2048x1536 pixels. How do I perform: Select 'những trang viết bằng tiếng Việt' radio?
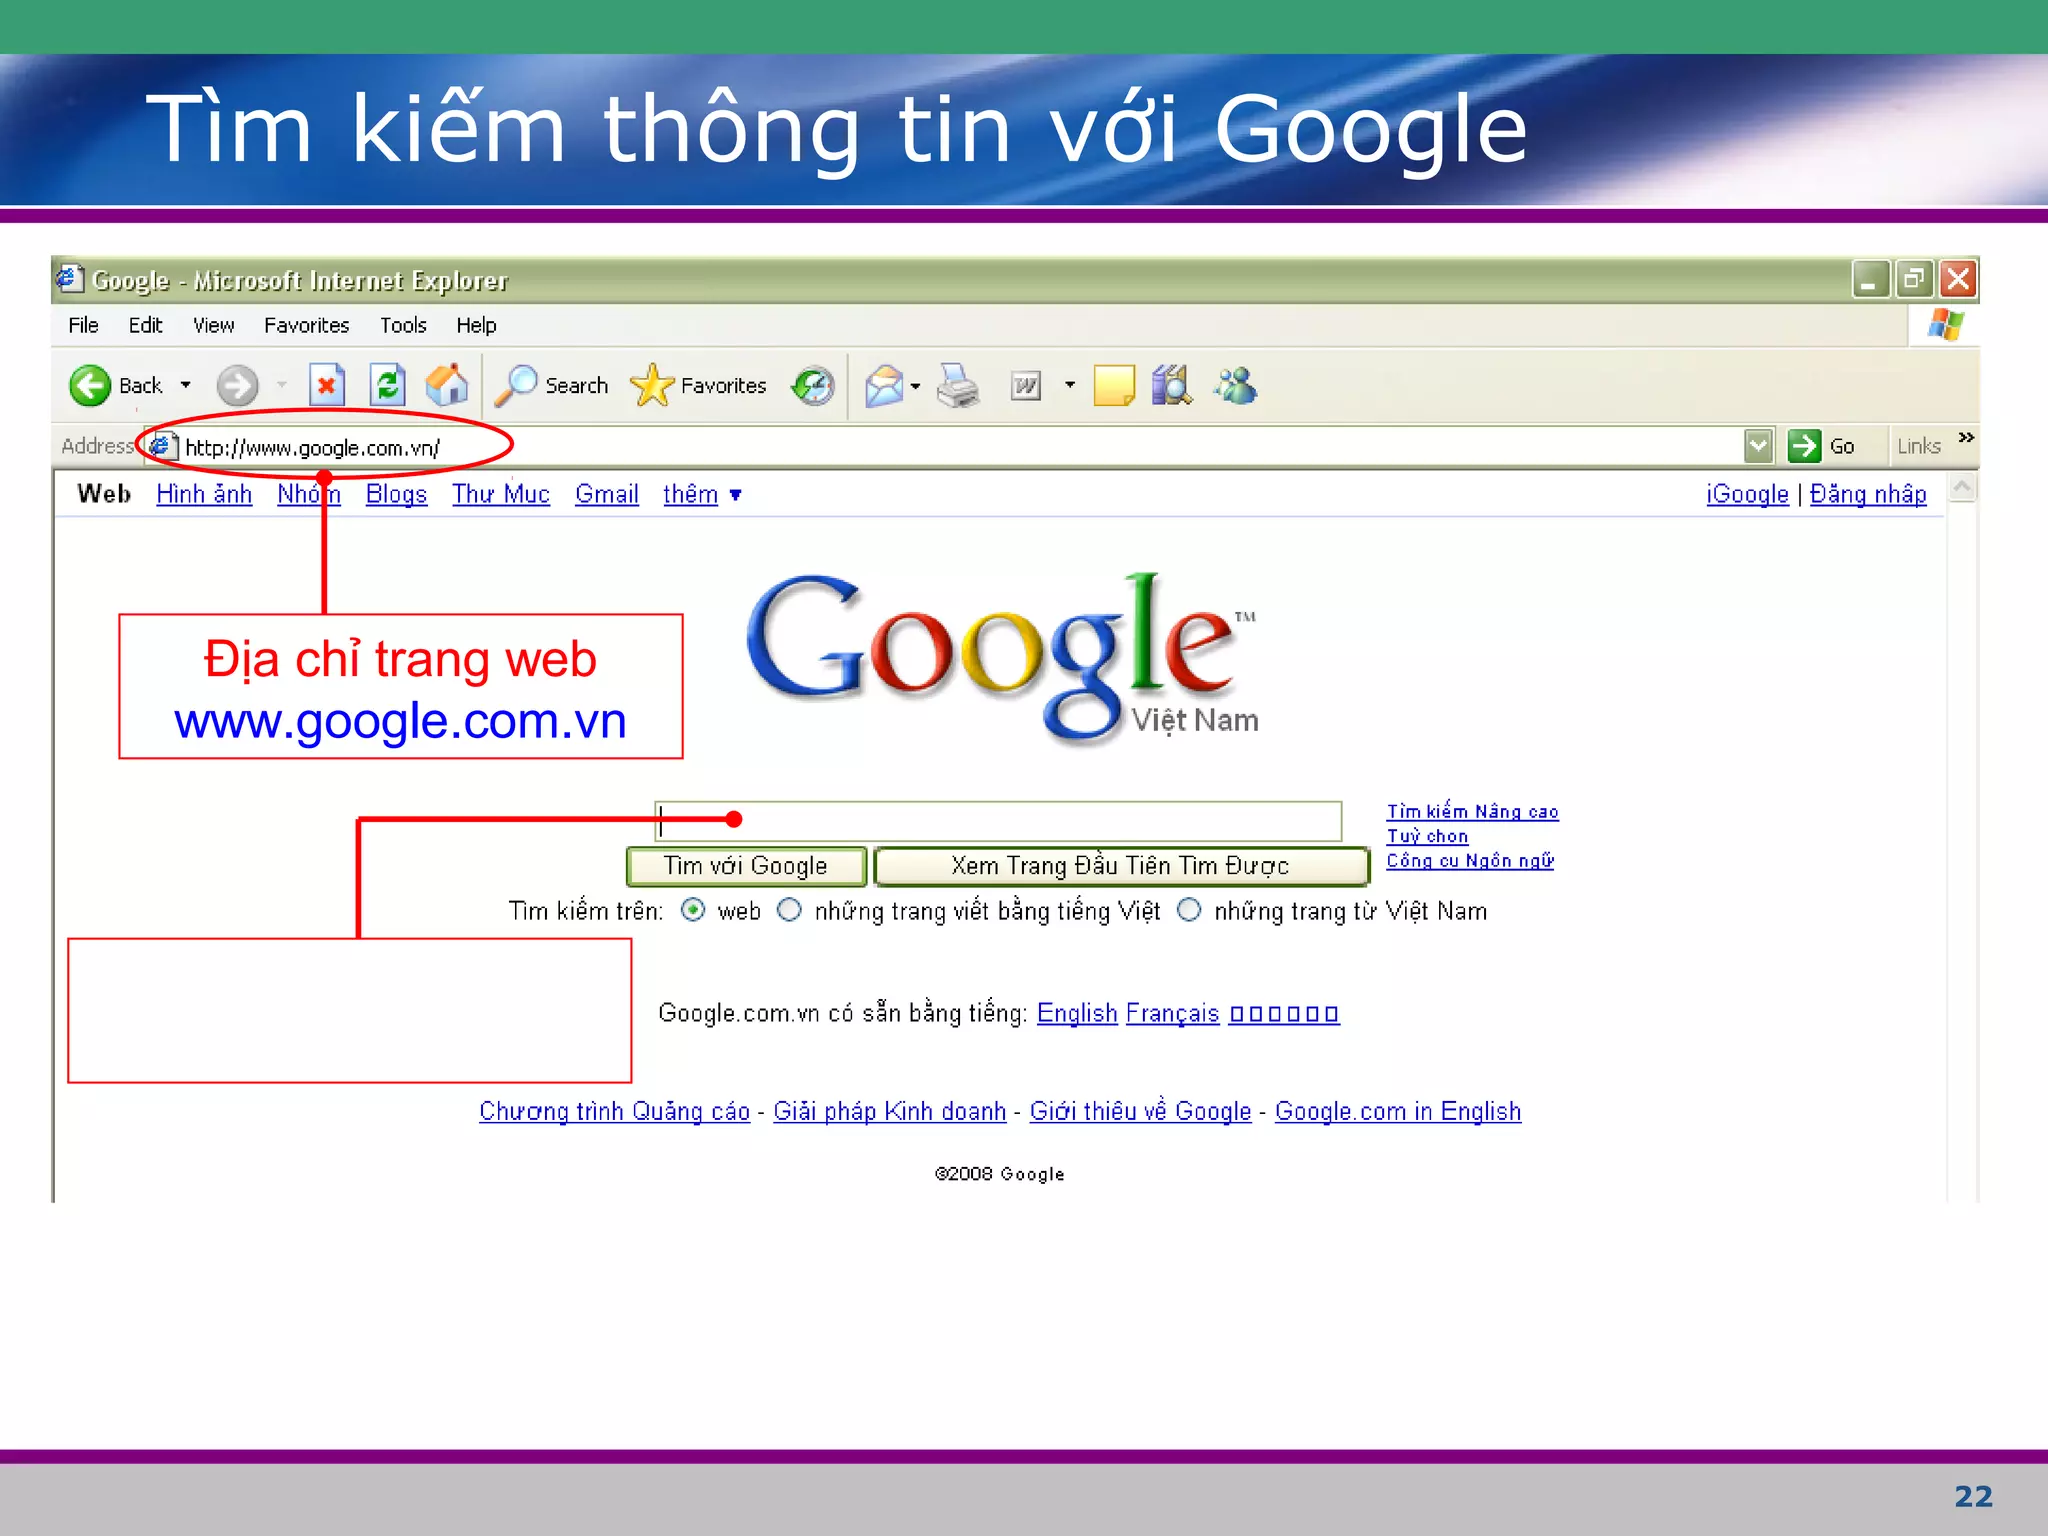tap(789, 910)
